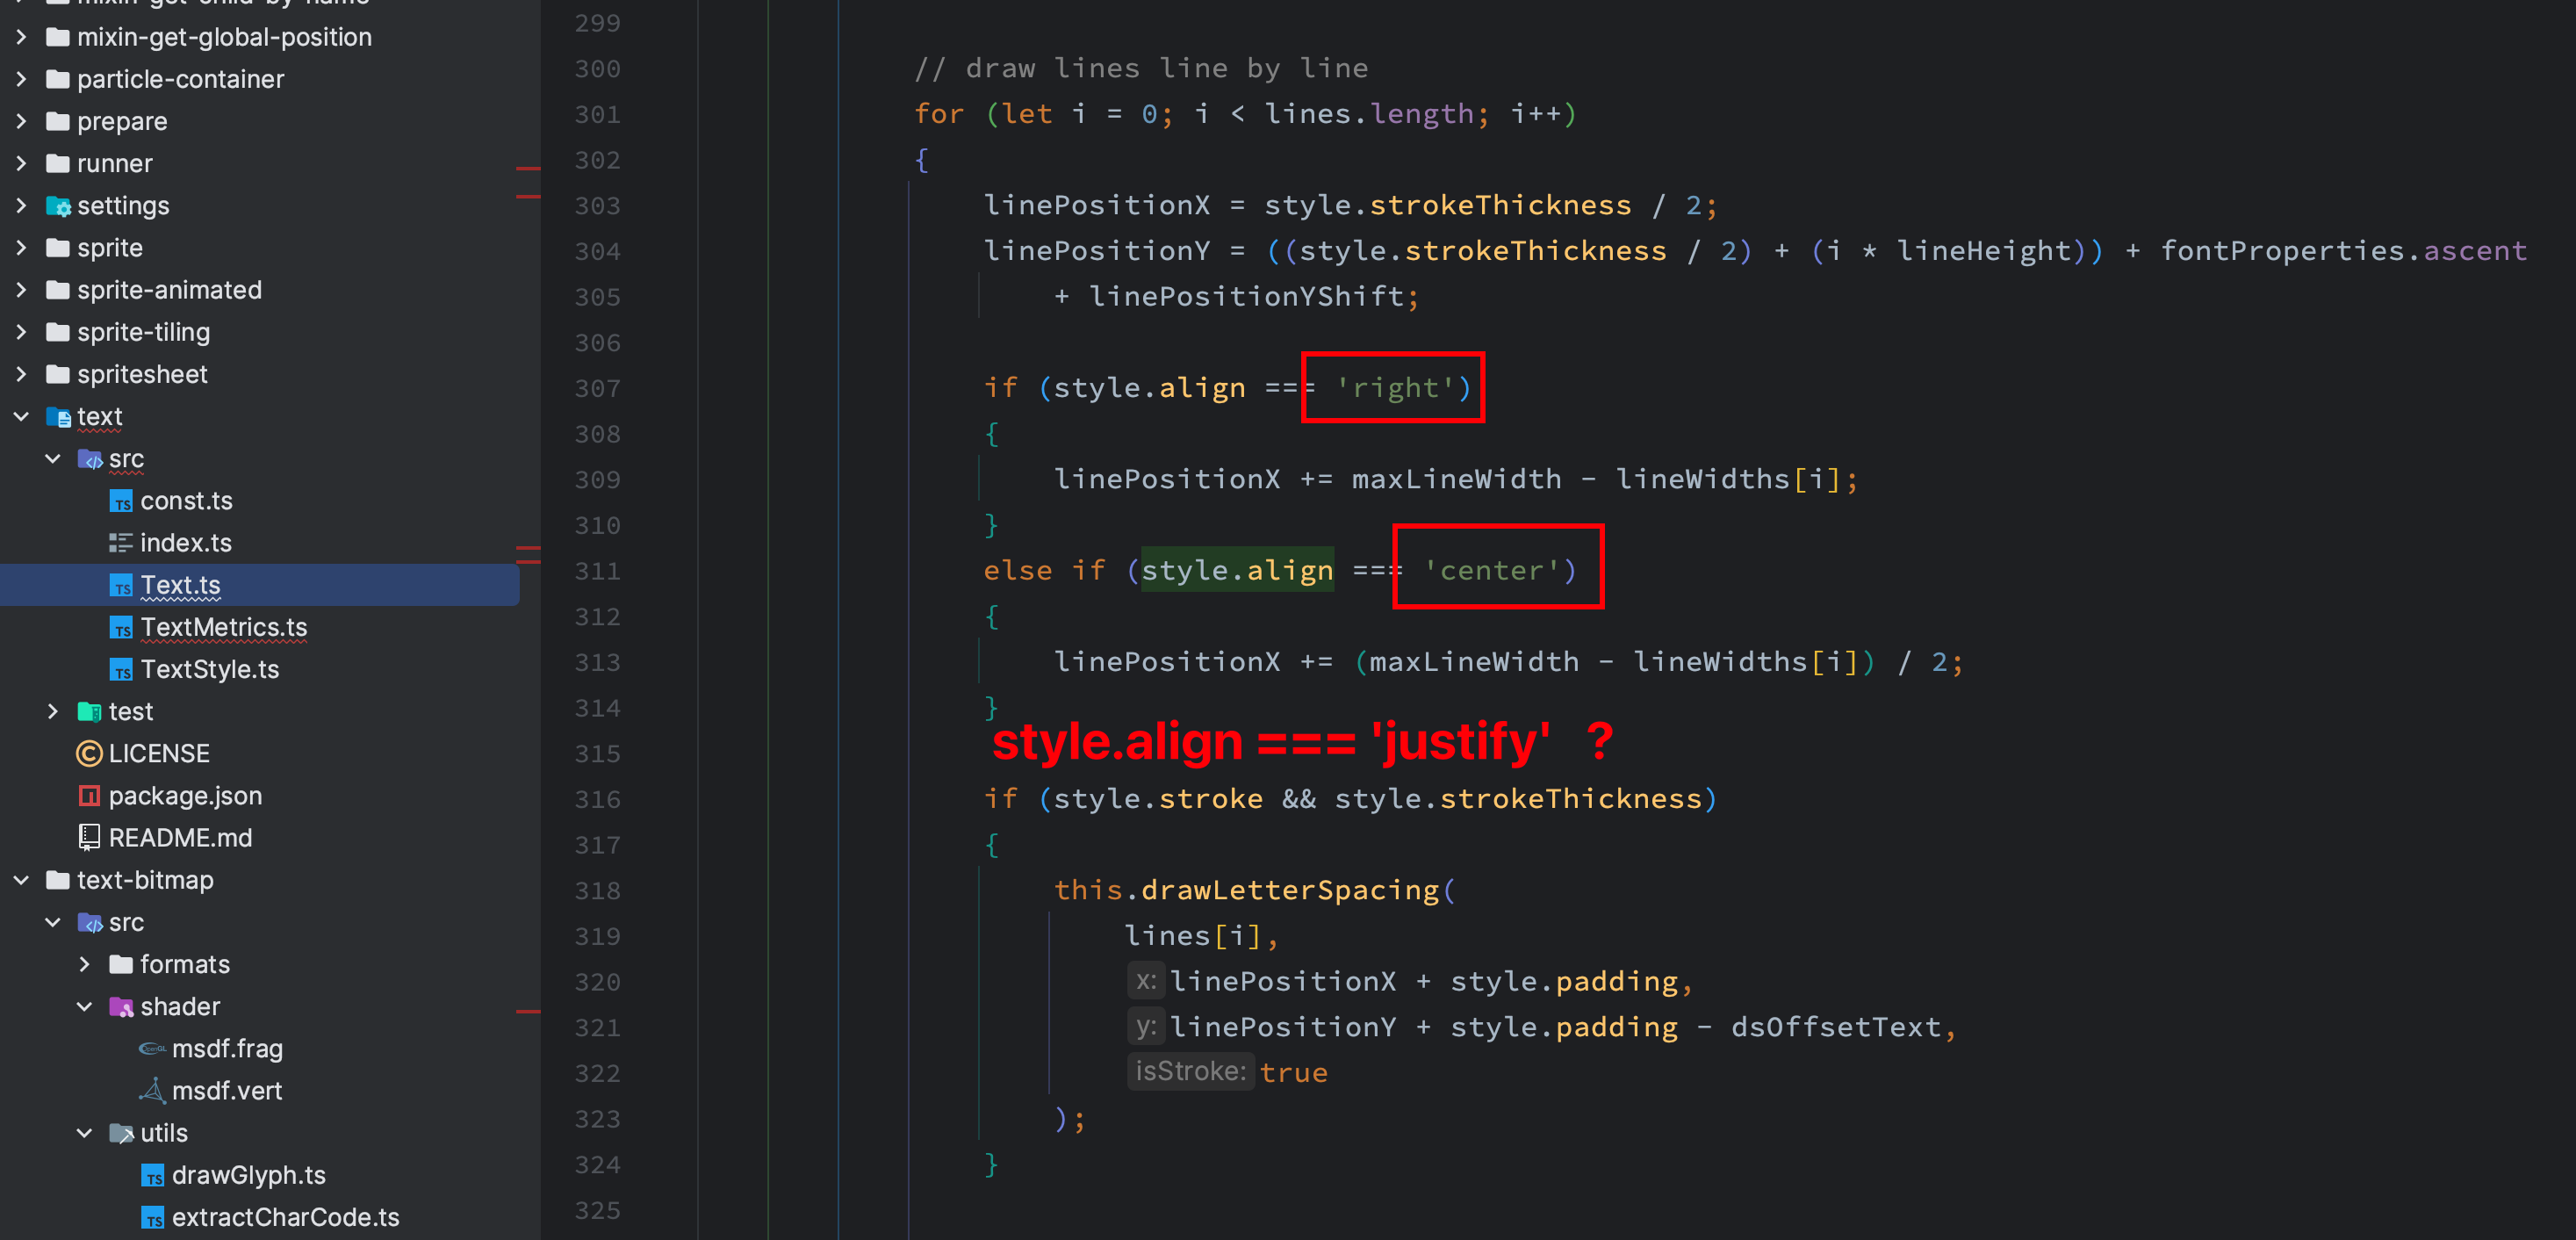Select TextMetrics.ts in the sidebar
The width and height of the screenshot is (2576, 1240).
pyautogui.click(x=224, y=627)
